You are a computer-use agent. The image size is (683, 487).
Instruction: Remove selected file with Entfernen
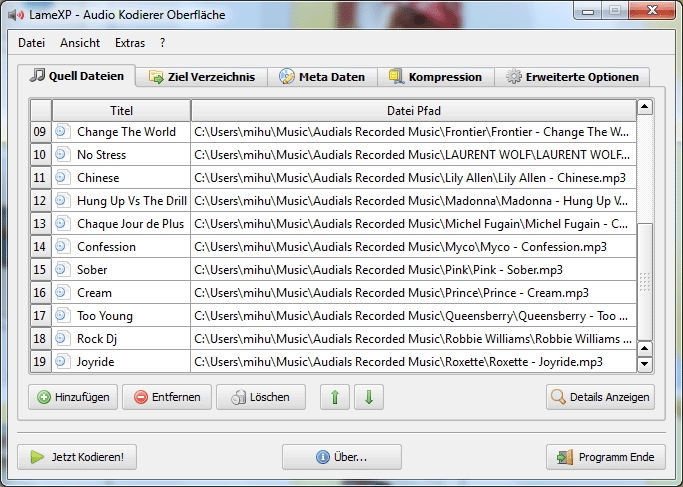coord(167,397)
